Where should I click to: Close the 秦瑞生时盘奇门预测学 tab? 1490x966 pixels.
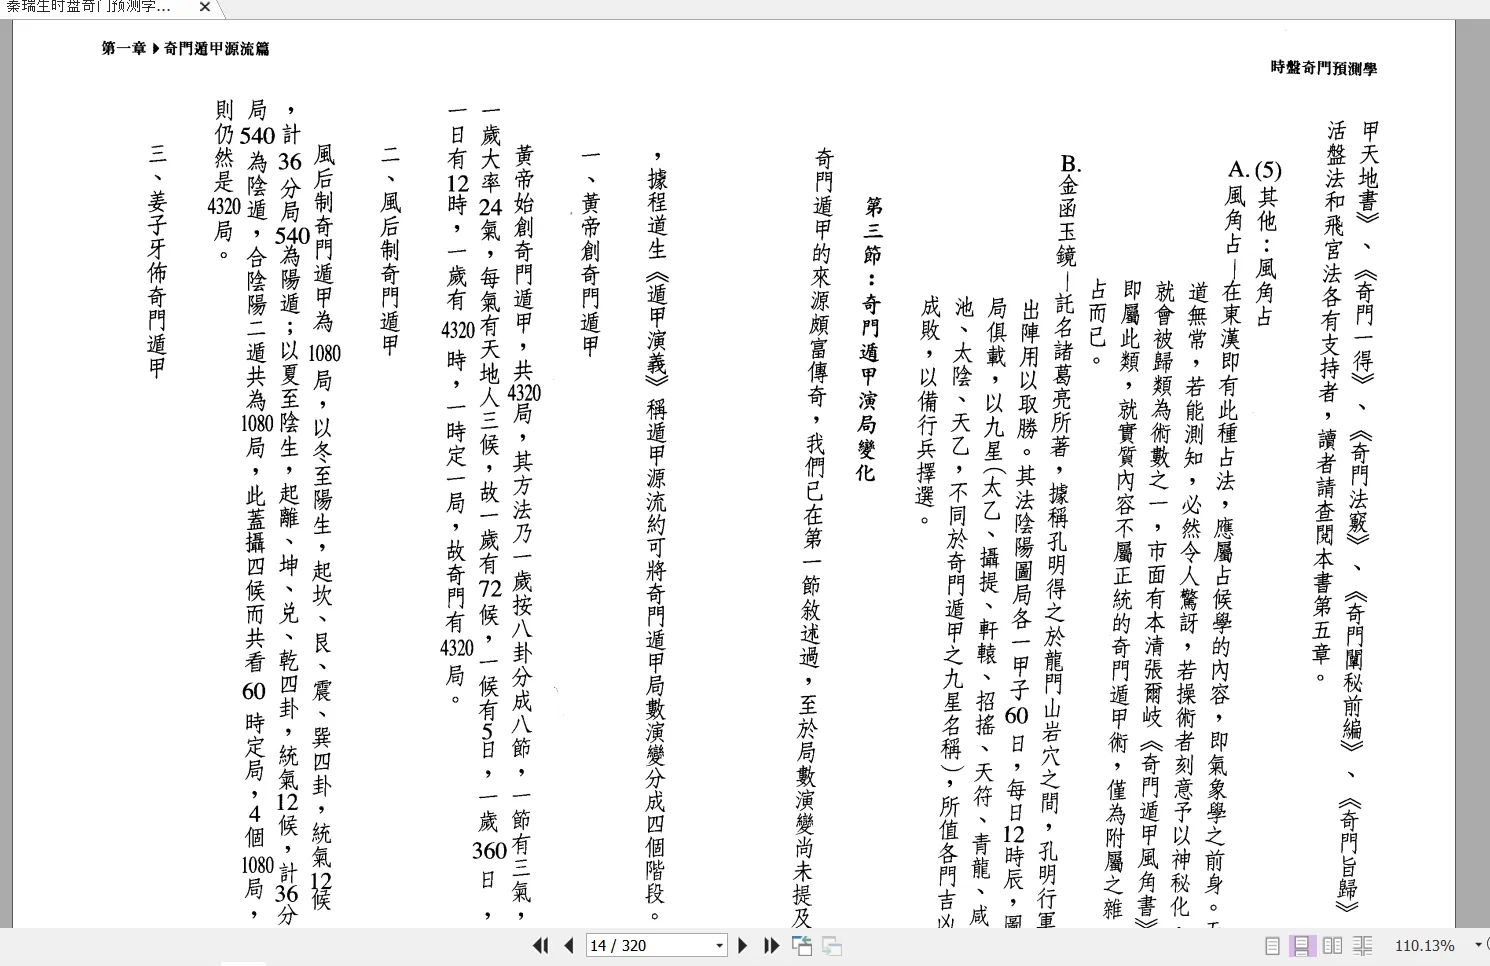204,8
